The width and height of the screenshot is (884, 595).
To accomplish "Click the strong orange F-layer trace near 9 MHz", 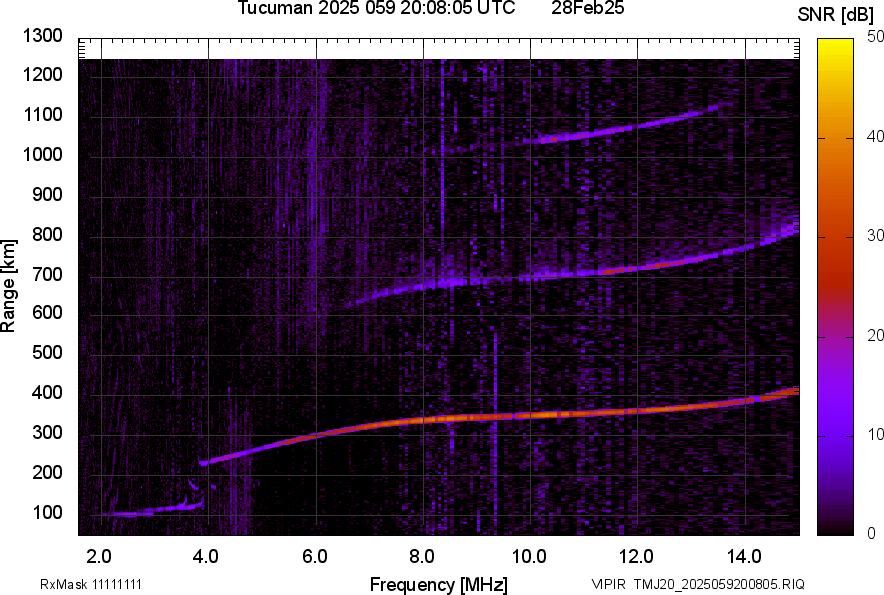I will pyautogui.click(x=479, y=417).
